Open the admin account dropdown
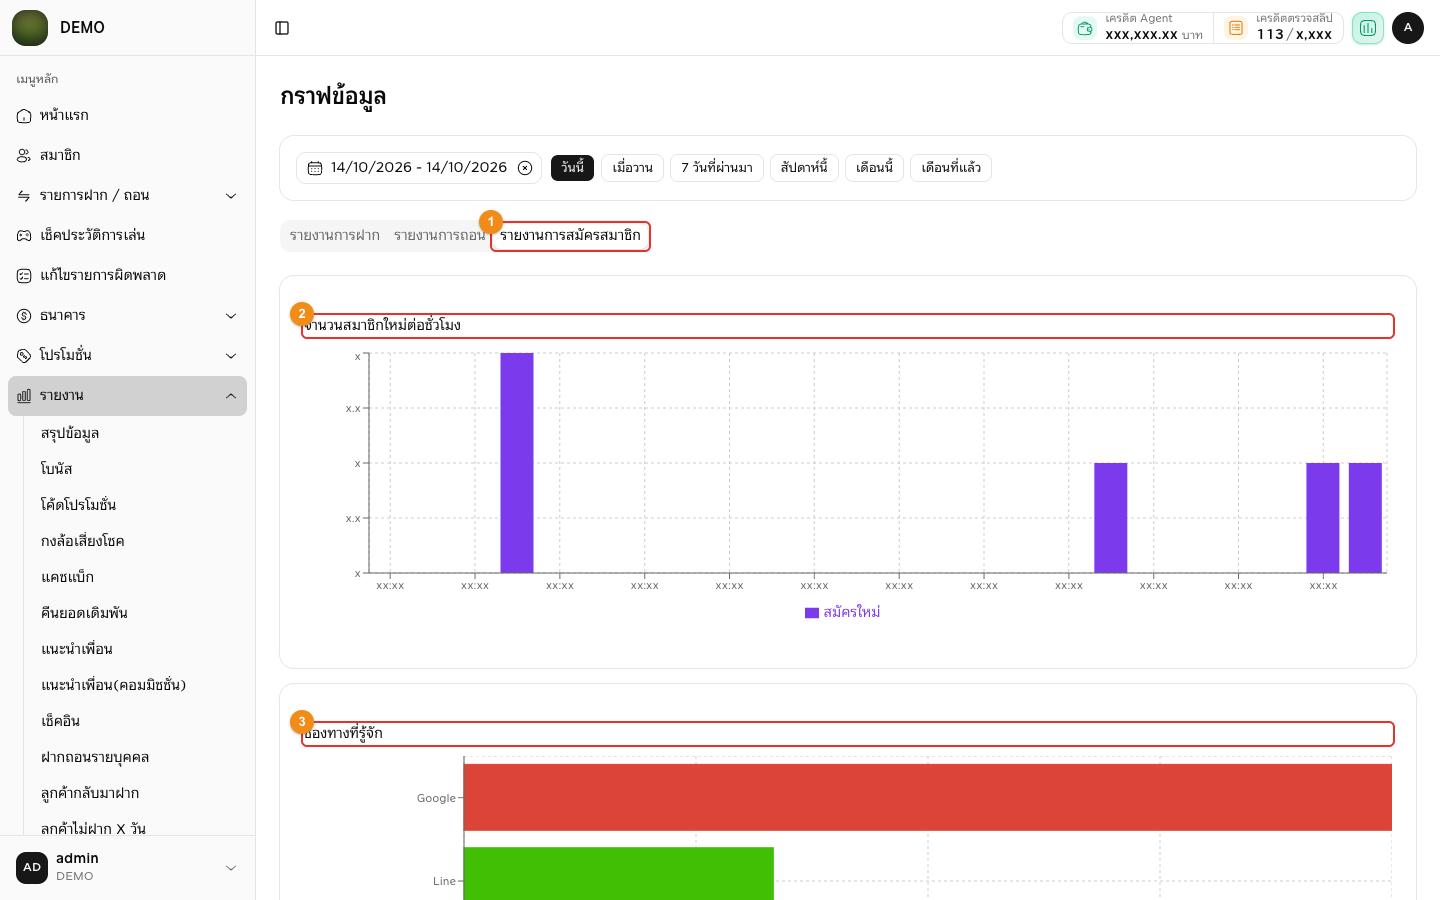 [127, 868]
